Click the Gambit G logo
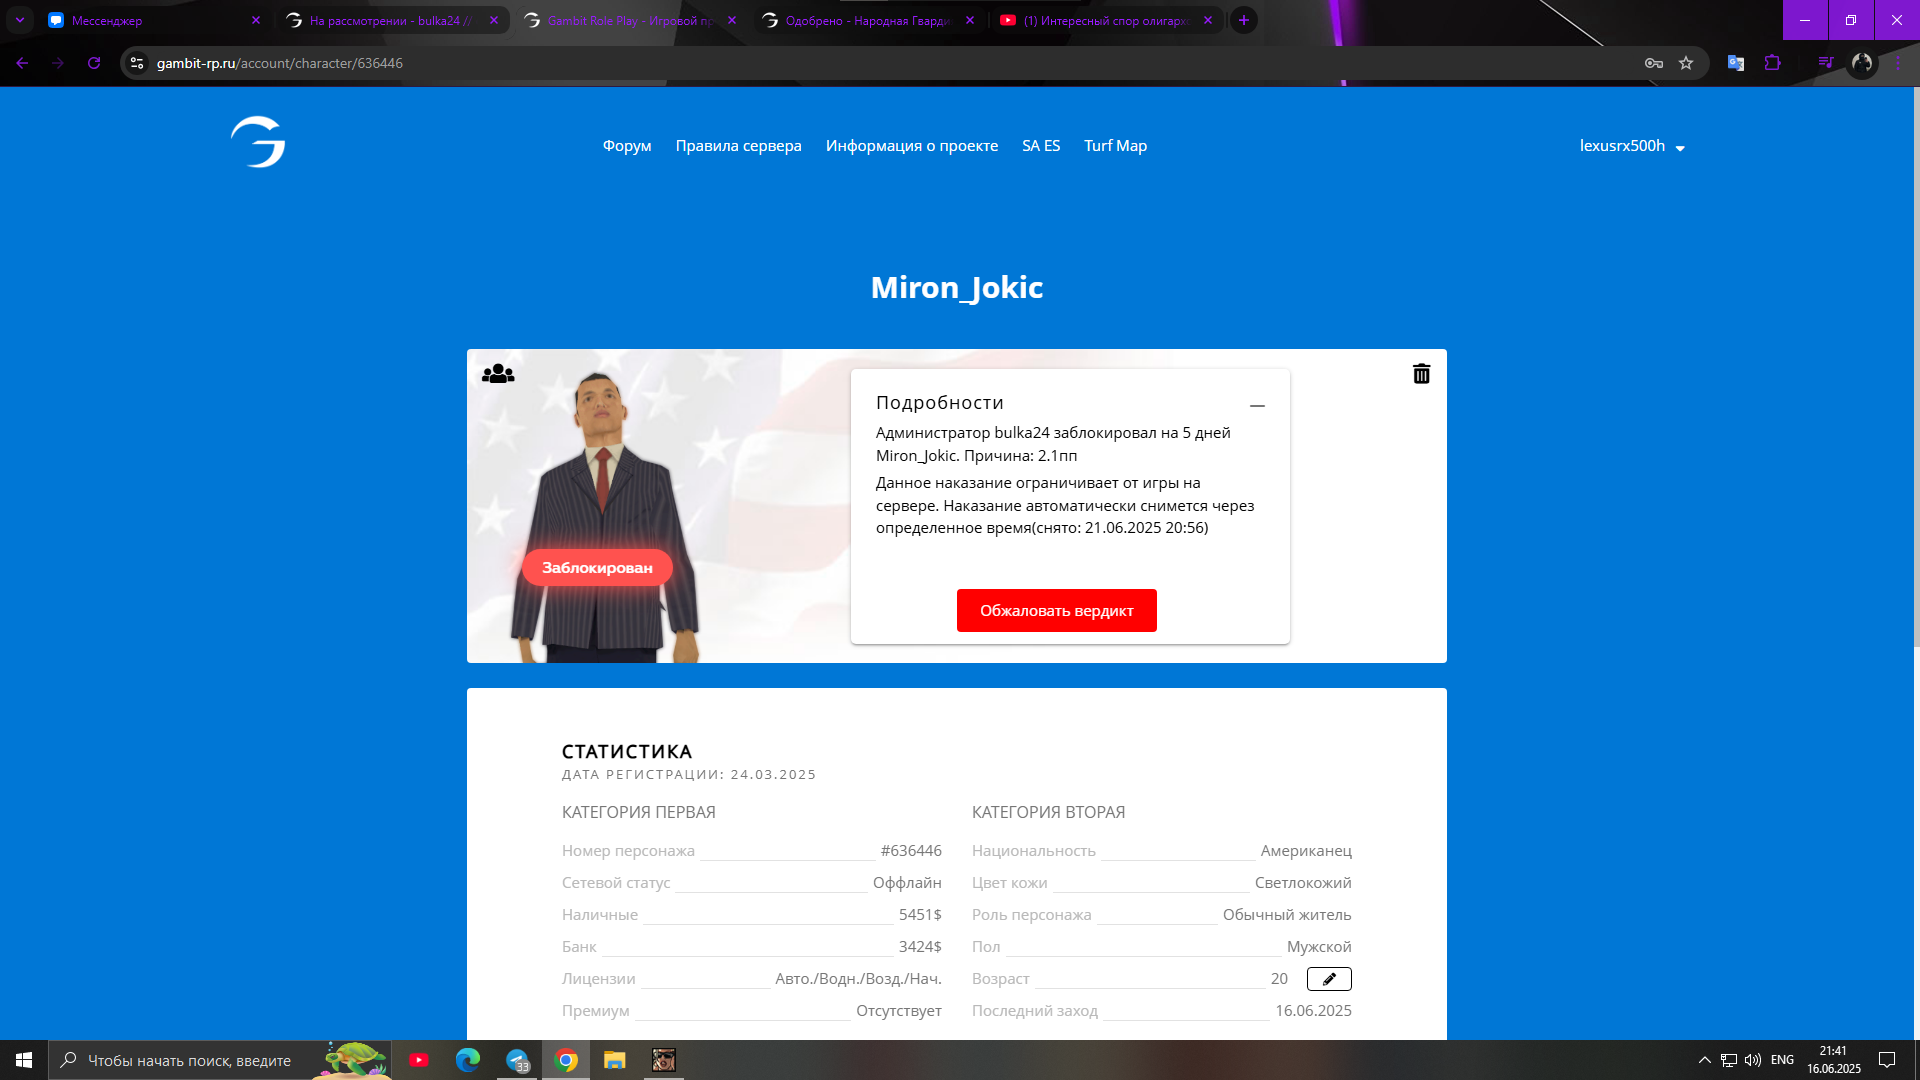 pos(258,142)
